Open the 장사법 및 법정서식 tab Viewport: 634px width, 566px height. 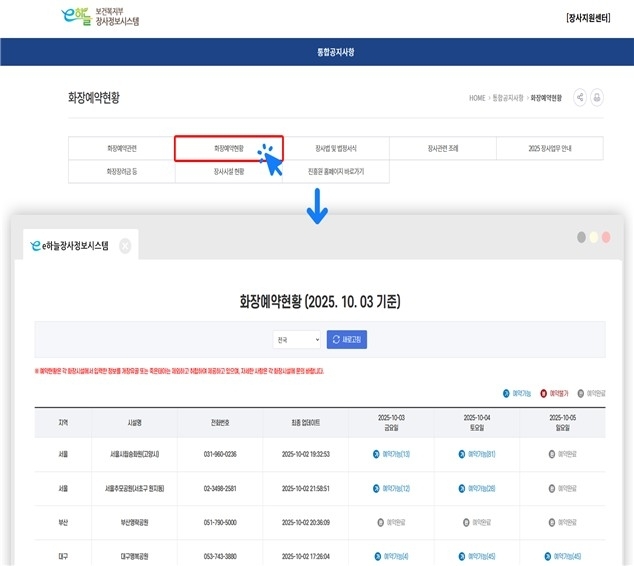(x=335, y=149)
